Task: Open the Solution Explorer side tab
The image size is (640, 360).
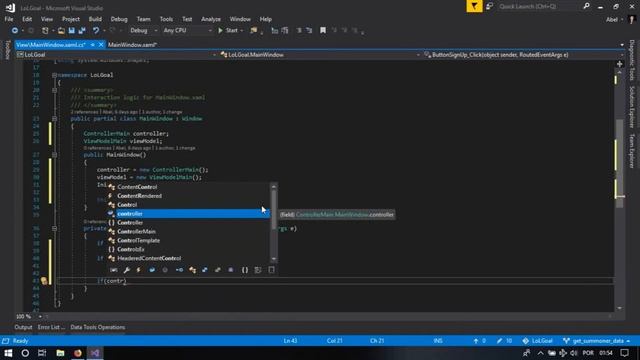Action: pyautogui.click(x=632, y=107)
